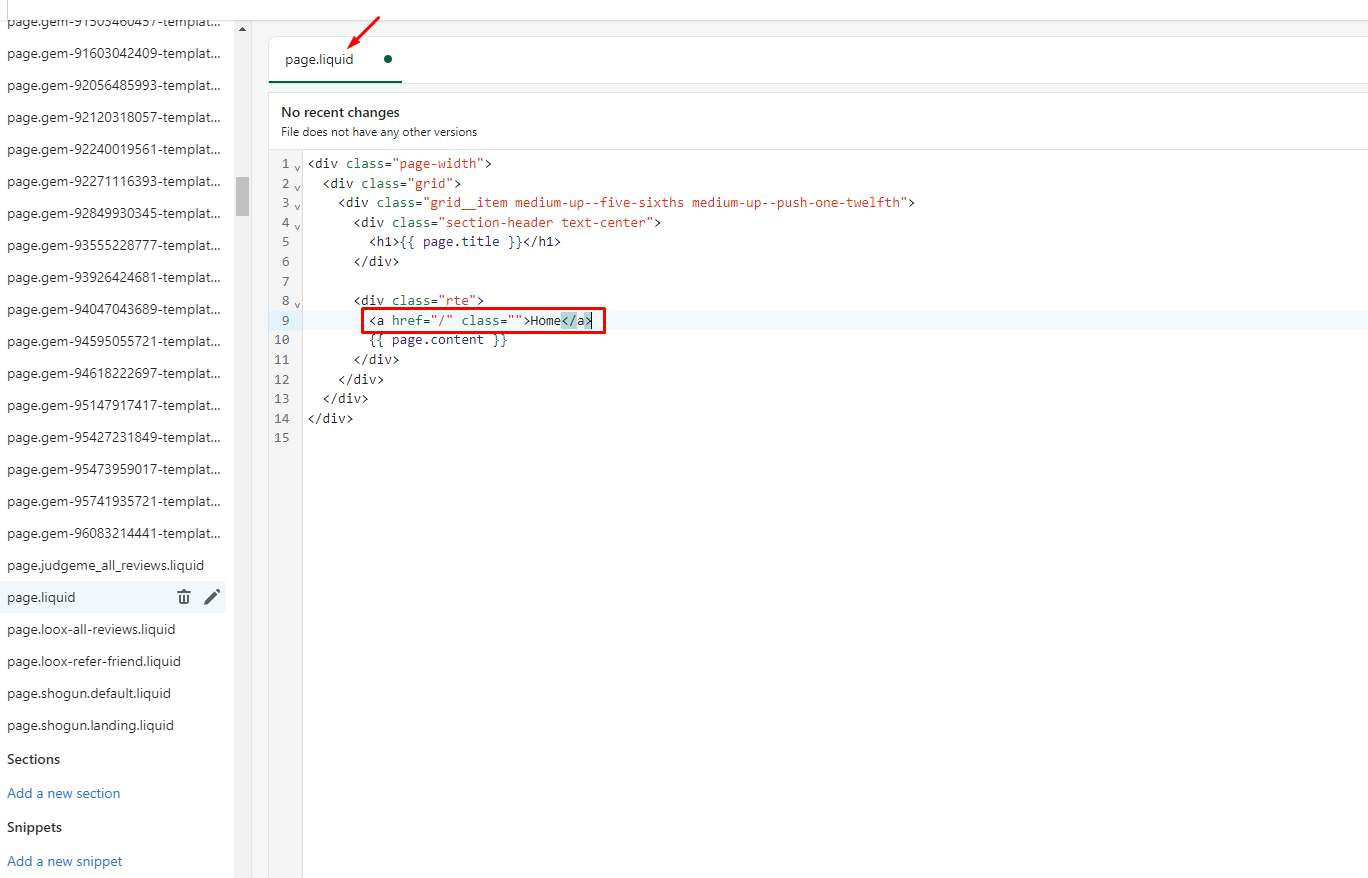Click the page.title h1 code on line 5
This screenshot has width=1368, height=878.
pos(465,242)
